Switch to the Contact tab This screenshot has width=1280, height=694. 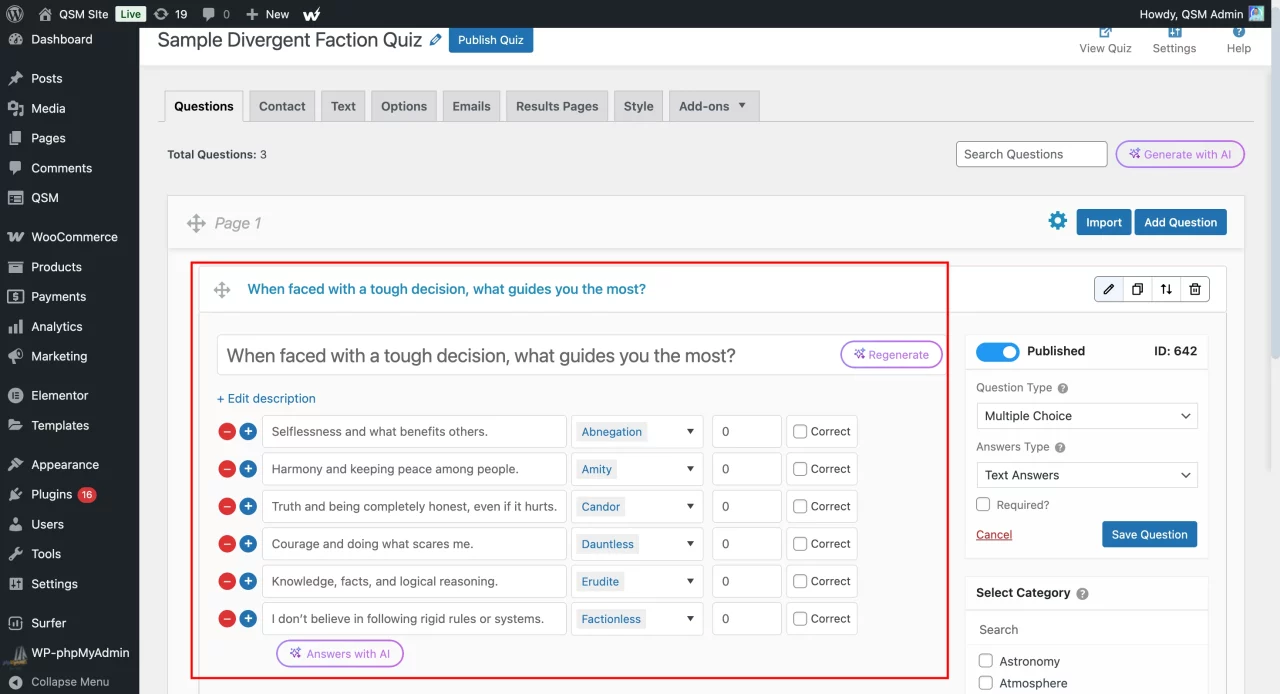click(x=282, y=106)
